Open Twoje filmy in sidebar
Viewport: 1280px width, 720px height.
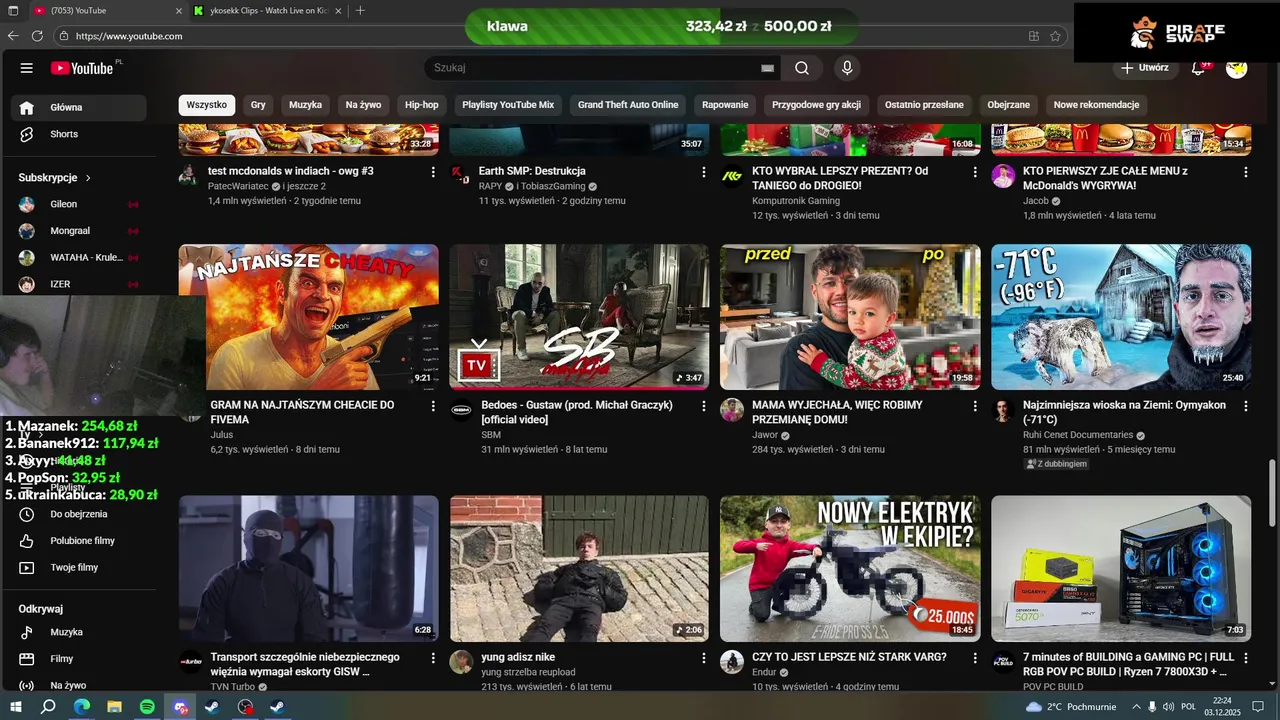(78, 567)
